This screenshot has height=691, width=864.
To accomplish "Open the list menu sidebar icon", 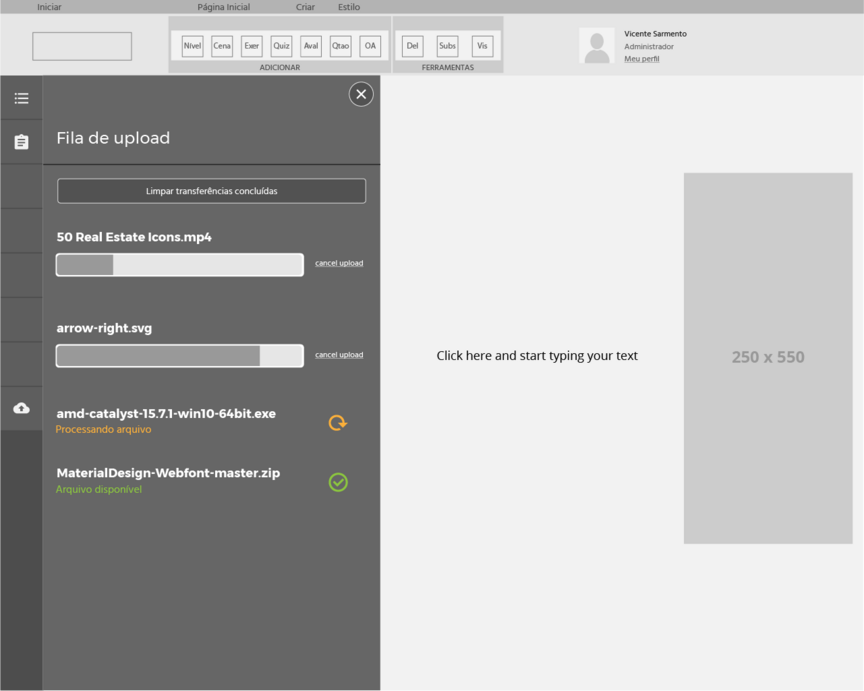I will pyautogui.click(x=21, y=98).
